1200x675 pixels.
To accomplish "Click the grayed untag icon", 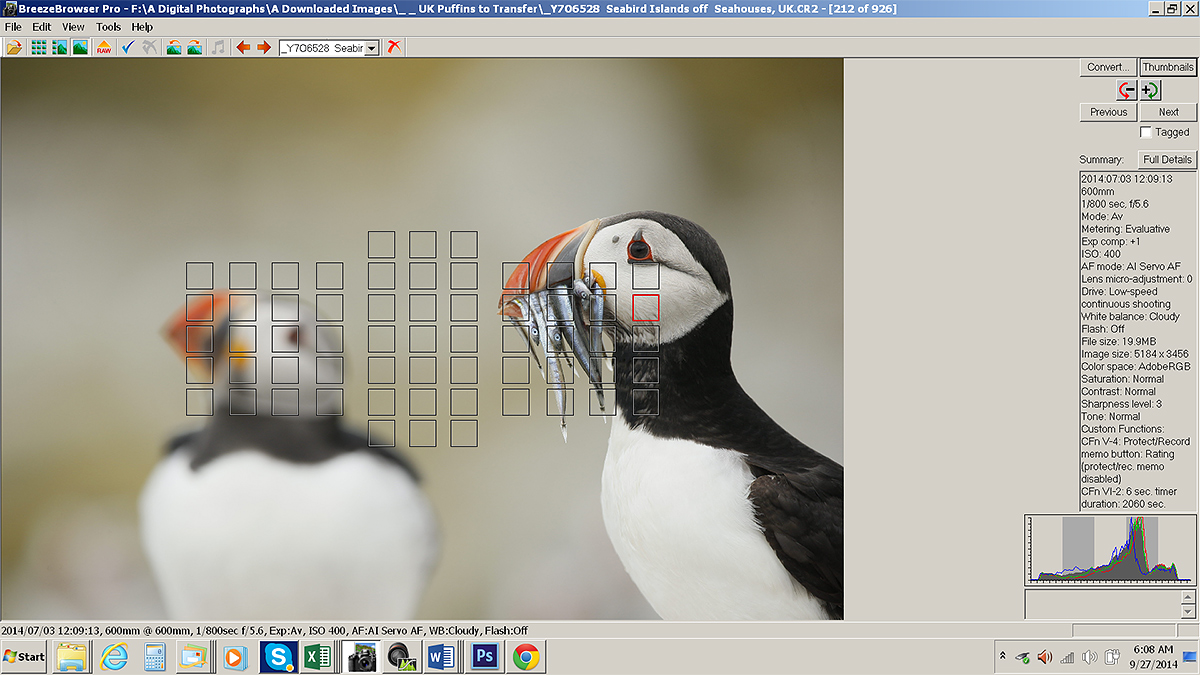I will coord(149,47).
